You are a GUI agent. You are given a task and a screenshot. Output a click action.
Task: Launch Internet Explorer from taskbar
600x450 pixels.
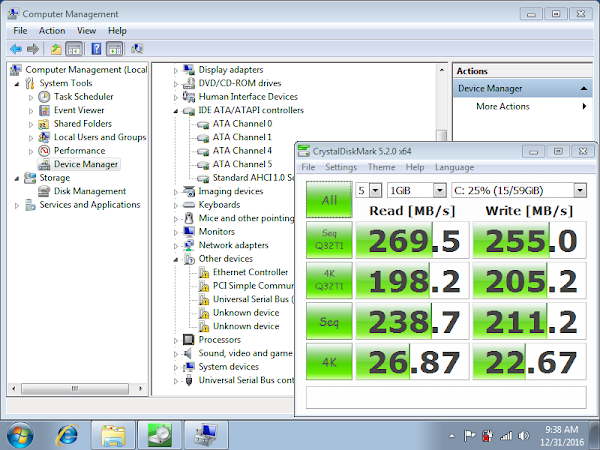coord(67,435)
